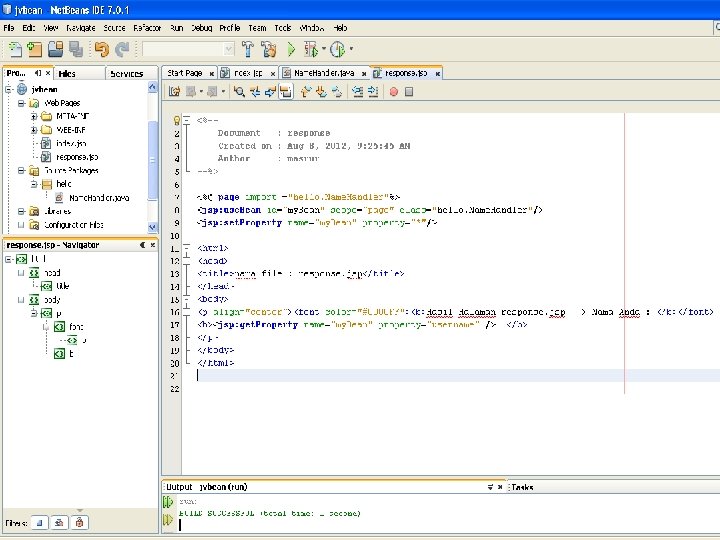Select index.jsp in the project tree
The image size is (720, 540).
tap(70, 143)
